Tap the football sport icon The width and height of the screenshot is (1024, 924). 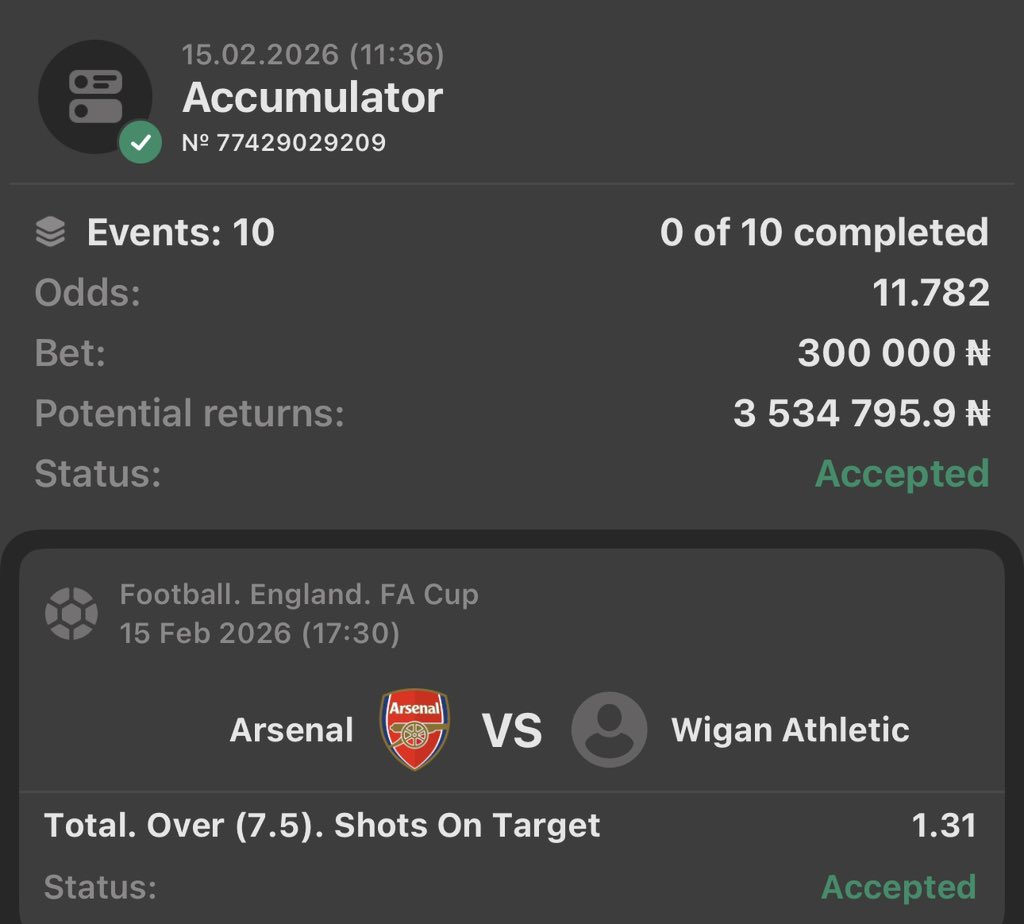tap(71, 613)
